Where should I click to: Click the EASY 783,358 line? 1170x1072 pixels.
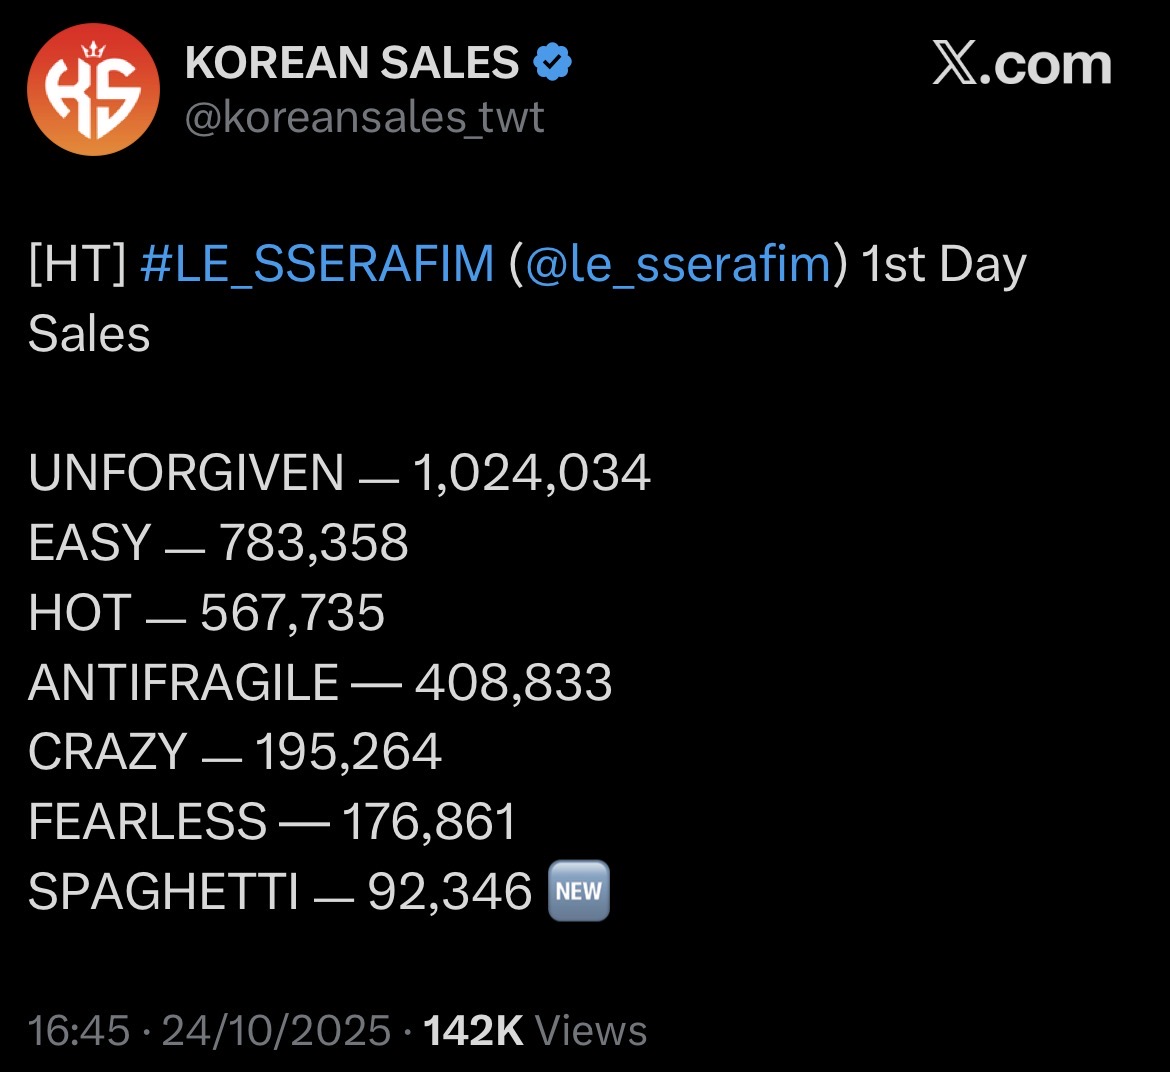[x=218, y=543]
